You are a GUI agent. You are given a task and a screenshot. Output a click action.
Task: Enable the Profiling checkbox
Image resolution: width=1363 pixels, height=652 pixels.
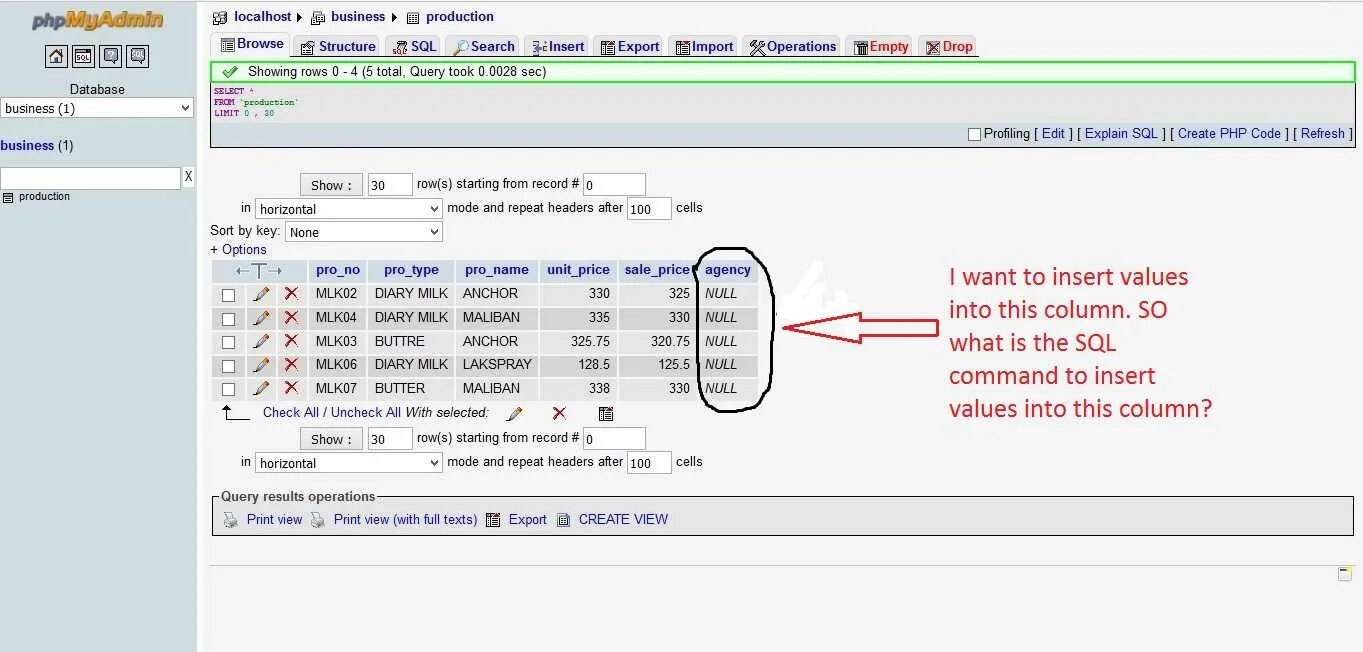pyautogui.click(x=974, y=134)
